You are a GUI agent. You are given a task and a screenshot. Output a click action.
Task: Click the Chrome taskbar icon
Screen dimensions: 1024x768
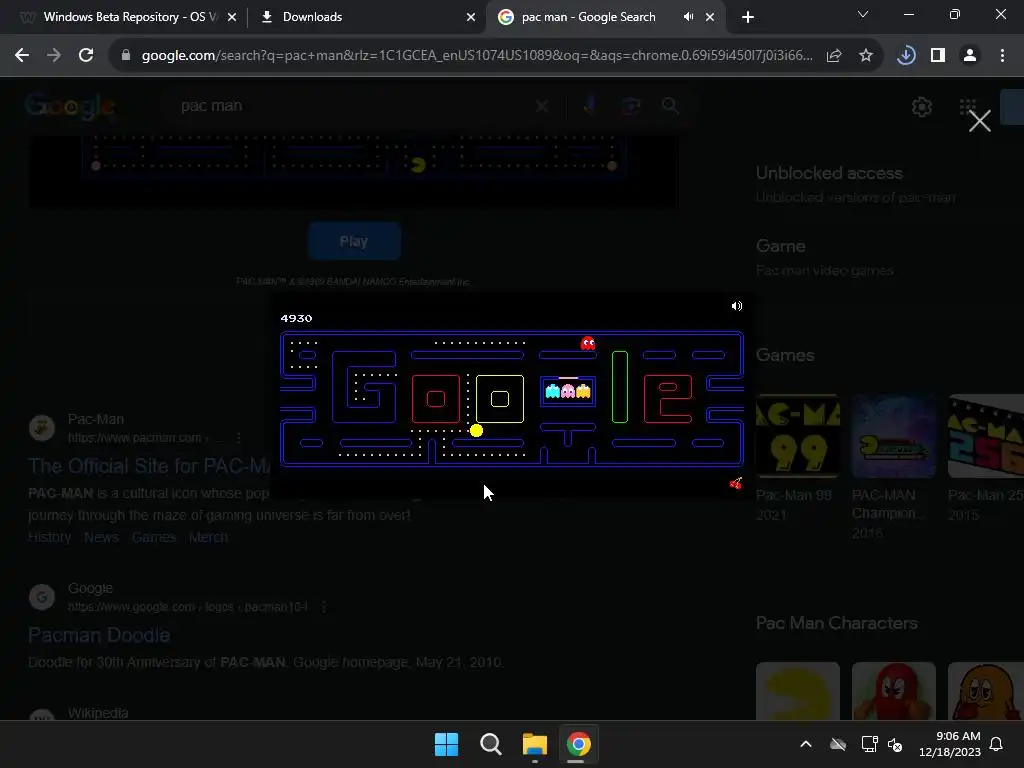click(x=579, y=744)
